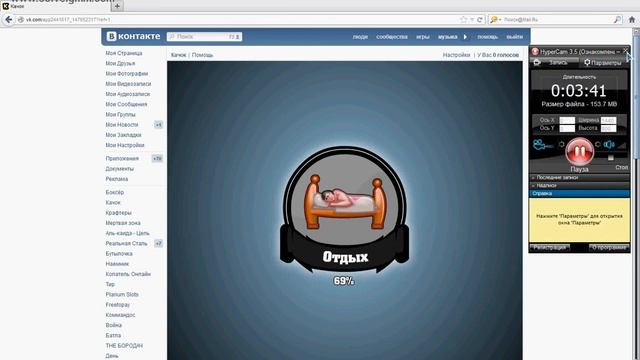Click Высота field in HyperCam
Screen dimensions: 640x360
608,129
